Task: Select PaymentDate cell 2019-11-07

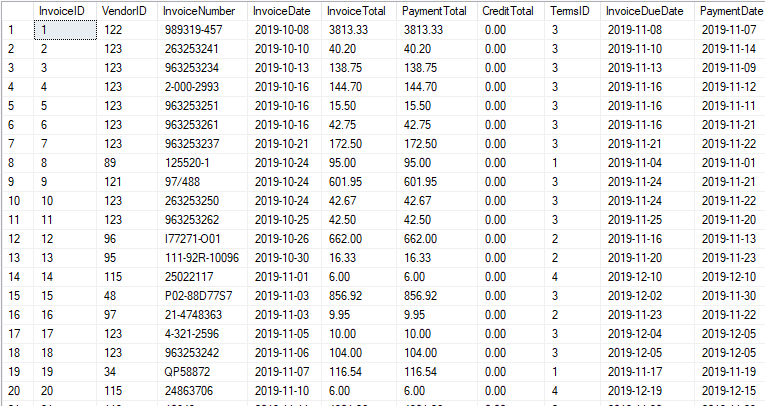Action: coord(729,30)
